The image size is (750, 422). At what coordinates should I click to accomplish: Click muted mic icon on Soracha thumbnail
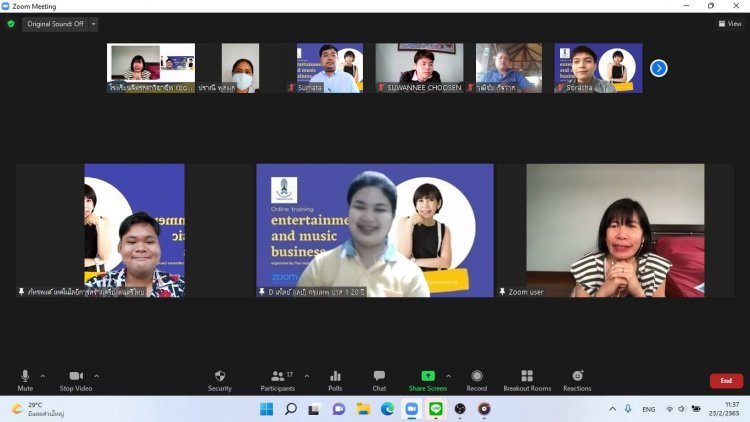tap(560, 88)
